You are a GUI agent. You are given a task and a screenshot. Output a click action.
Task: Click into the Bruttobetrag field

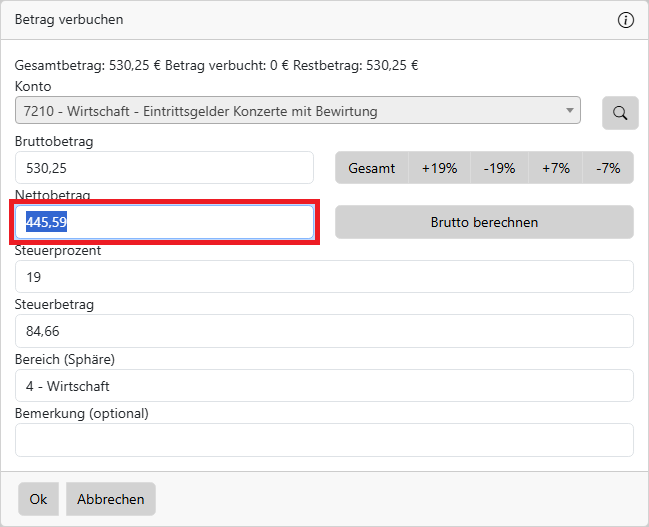pos(164,168)
